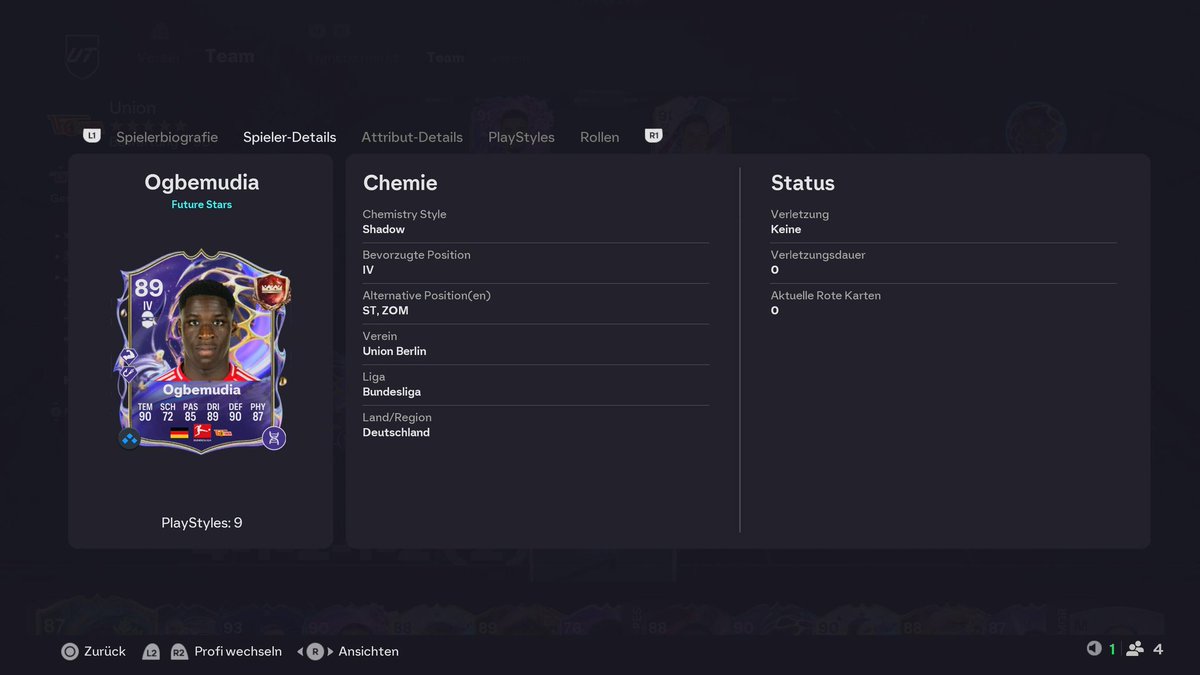Click the L2 button icon
Viewport: 1200px width, 675px height.
coord(151,651)
